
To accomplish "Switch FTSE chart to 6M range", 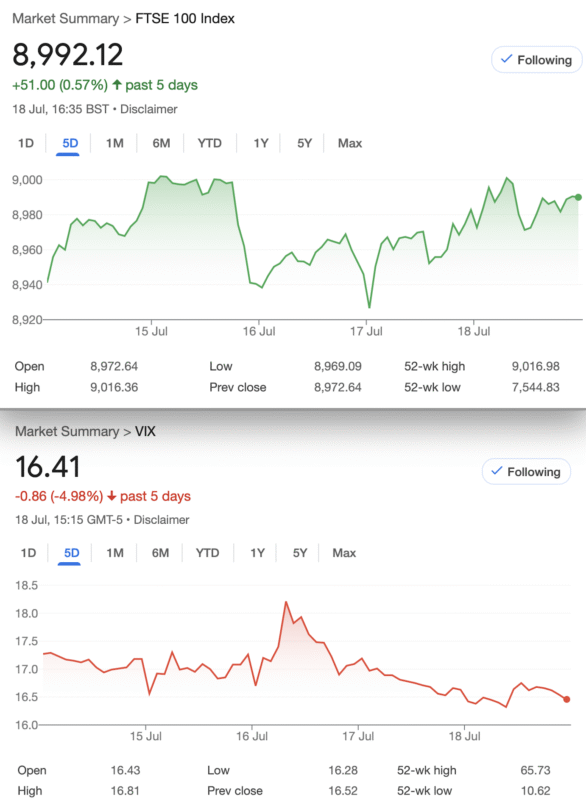I will pyautogui.click(x=161, y=143).
